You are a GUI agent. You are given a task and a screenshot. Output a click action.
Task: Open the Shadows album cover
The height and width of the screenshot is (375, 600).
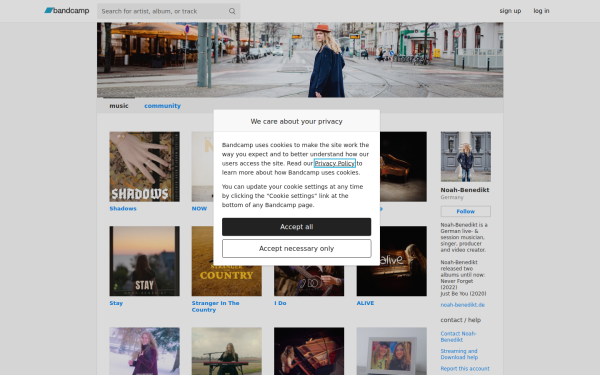click(x=144, y=166)
